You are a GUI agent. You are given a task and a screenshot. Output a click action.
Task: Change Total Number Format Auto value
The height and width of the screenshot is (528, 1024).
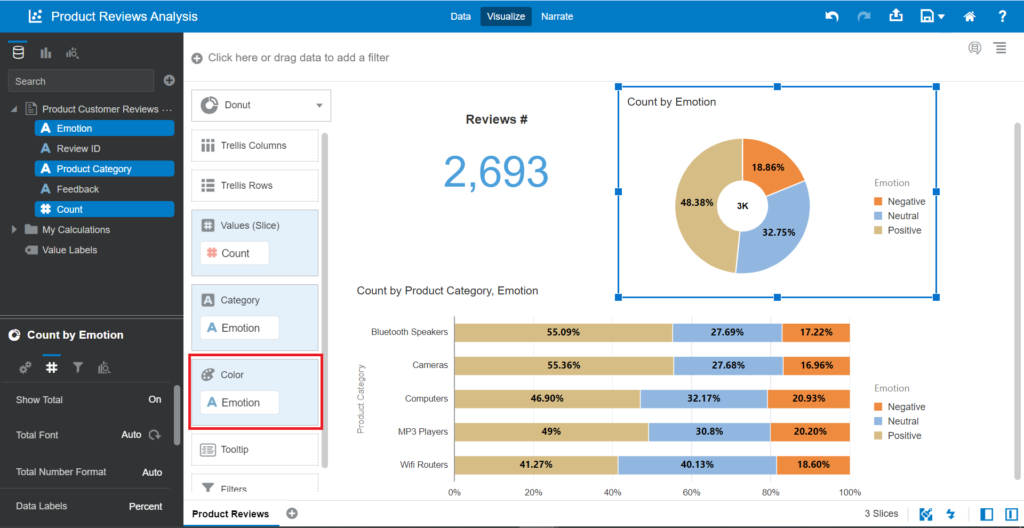(152, 472)
